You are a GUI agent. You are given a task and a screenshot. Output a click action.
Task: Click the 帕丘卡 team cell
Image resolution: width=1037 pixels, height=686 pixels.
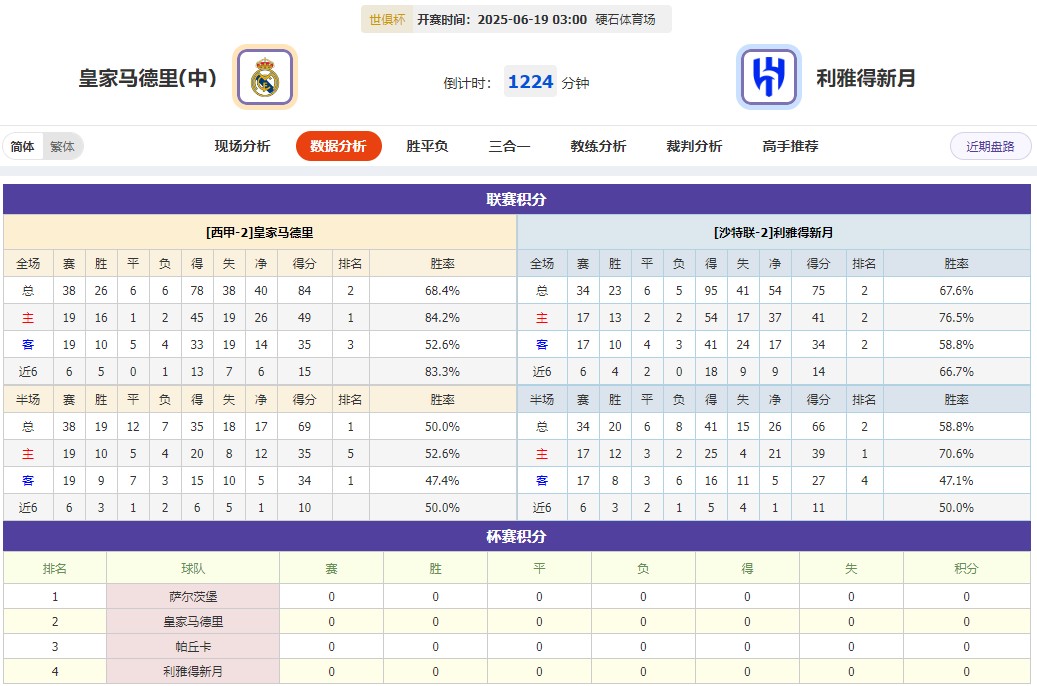point(191,647)
